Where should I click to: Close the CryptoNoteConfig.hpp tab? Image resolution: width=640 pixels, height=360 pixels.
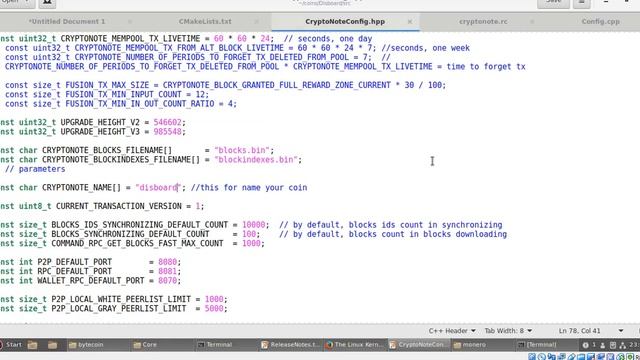(410, 22)
